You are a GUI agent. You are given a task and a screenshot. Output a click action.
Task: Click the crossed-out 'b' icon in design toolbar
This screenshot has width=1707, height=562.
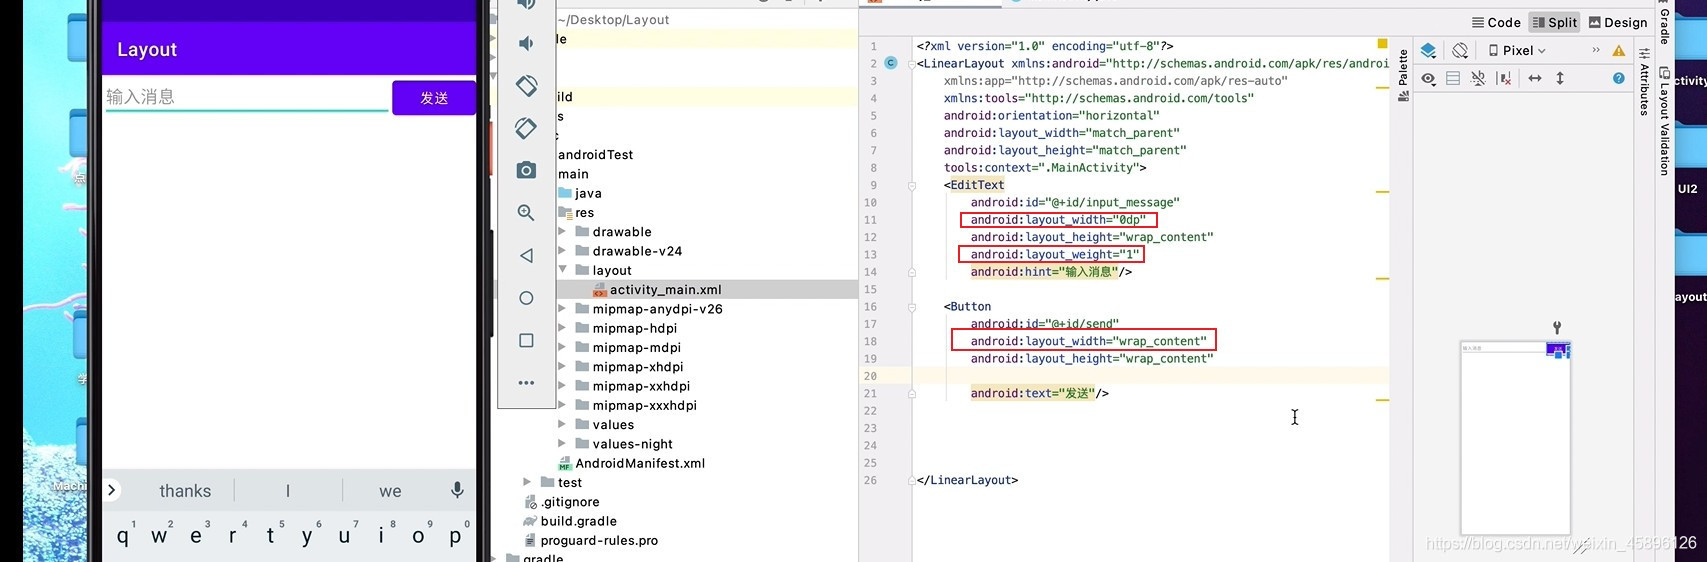click(x=1478, y=78)
